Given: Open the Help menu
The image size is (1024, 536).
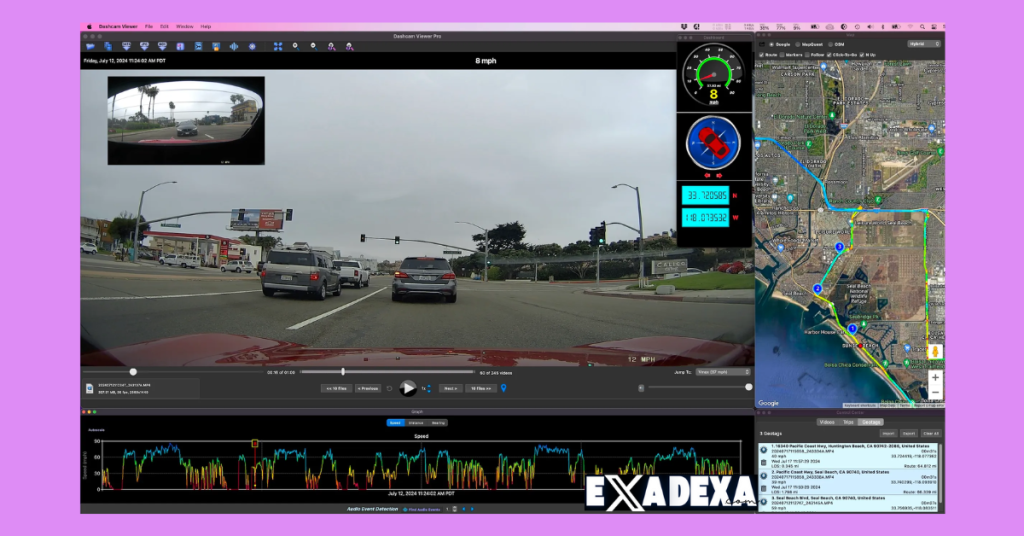Looking at the screenshot, I should 206,27.
